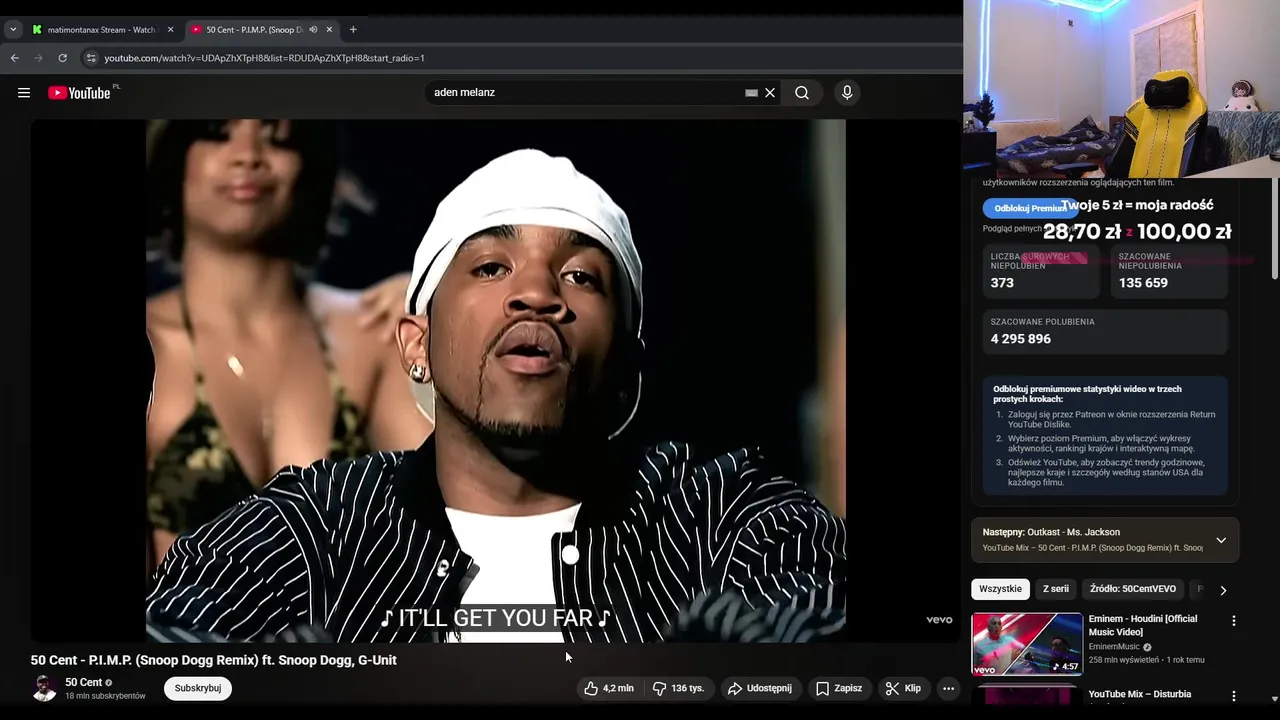Viewport: 1280px width, 720px height.
Task: Open site info icon beside the URL
Action: (x=91, y=58)
